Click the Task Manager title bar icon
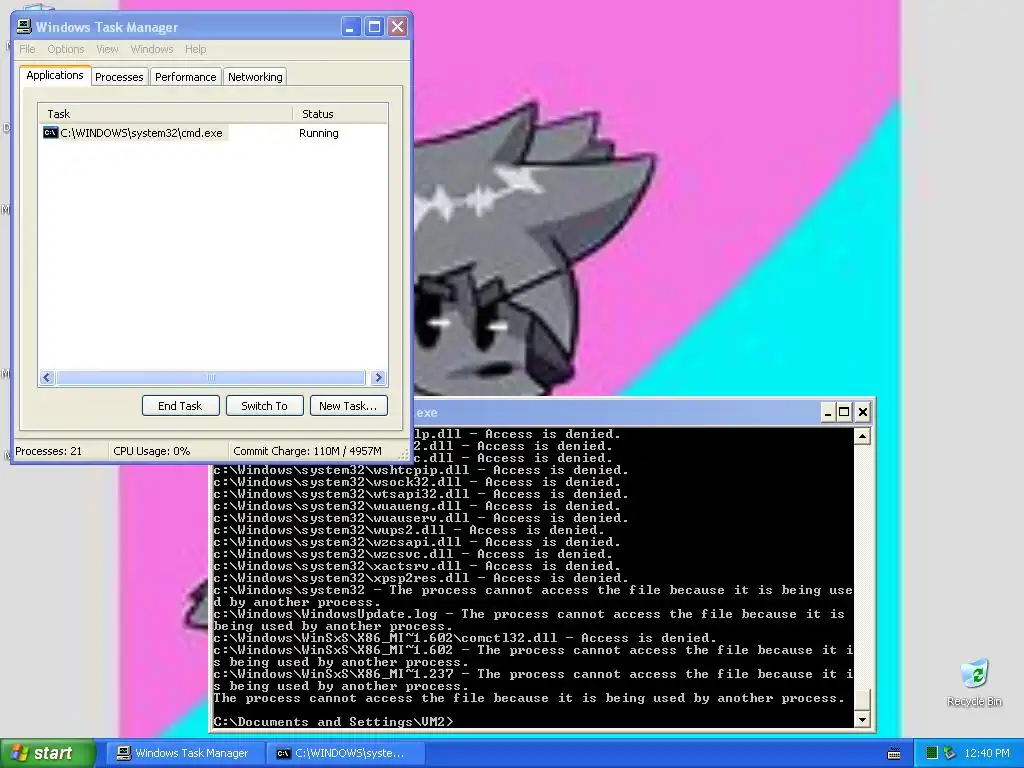Screen dimensions: 1024x768 [24, 27]
